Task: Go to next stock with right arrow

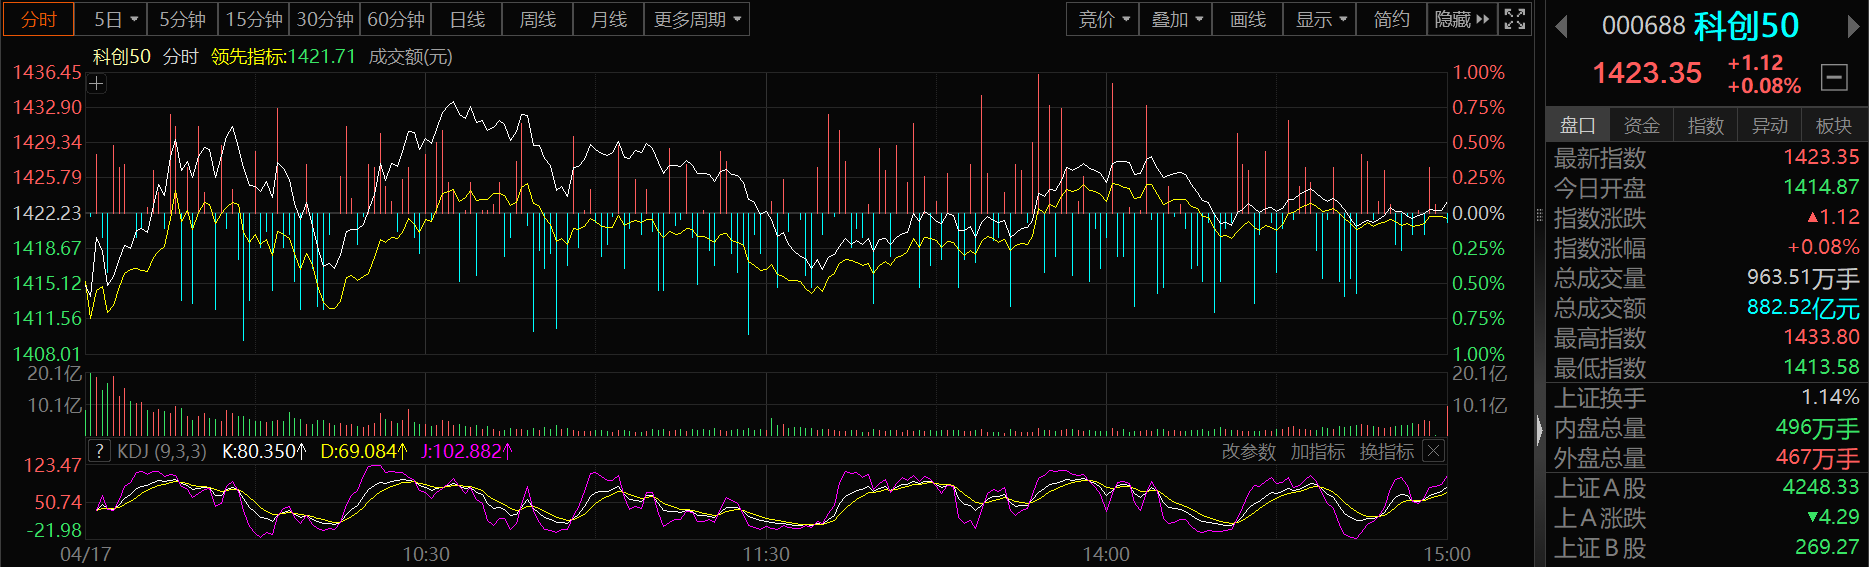Action: point(1851,27)
